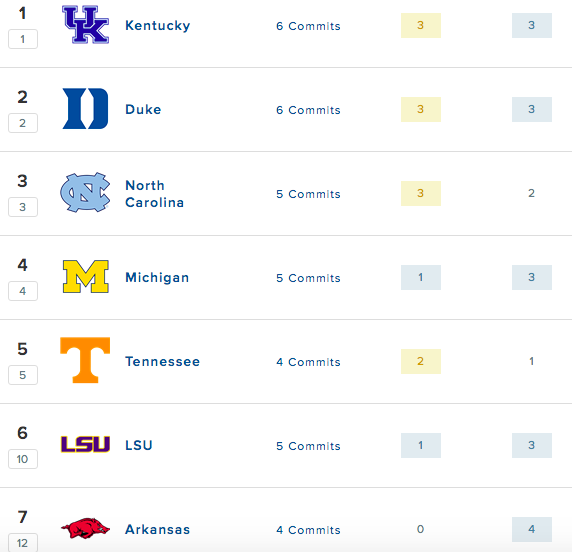
Task: Click LSU's previous rank box 10
Action: [23, 459]
